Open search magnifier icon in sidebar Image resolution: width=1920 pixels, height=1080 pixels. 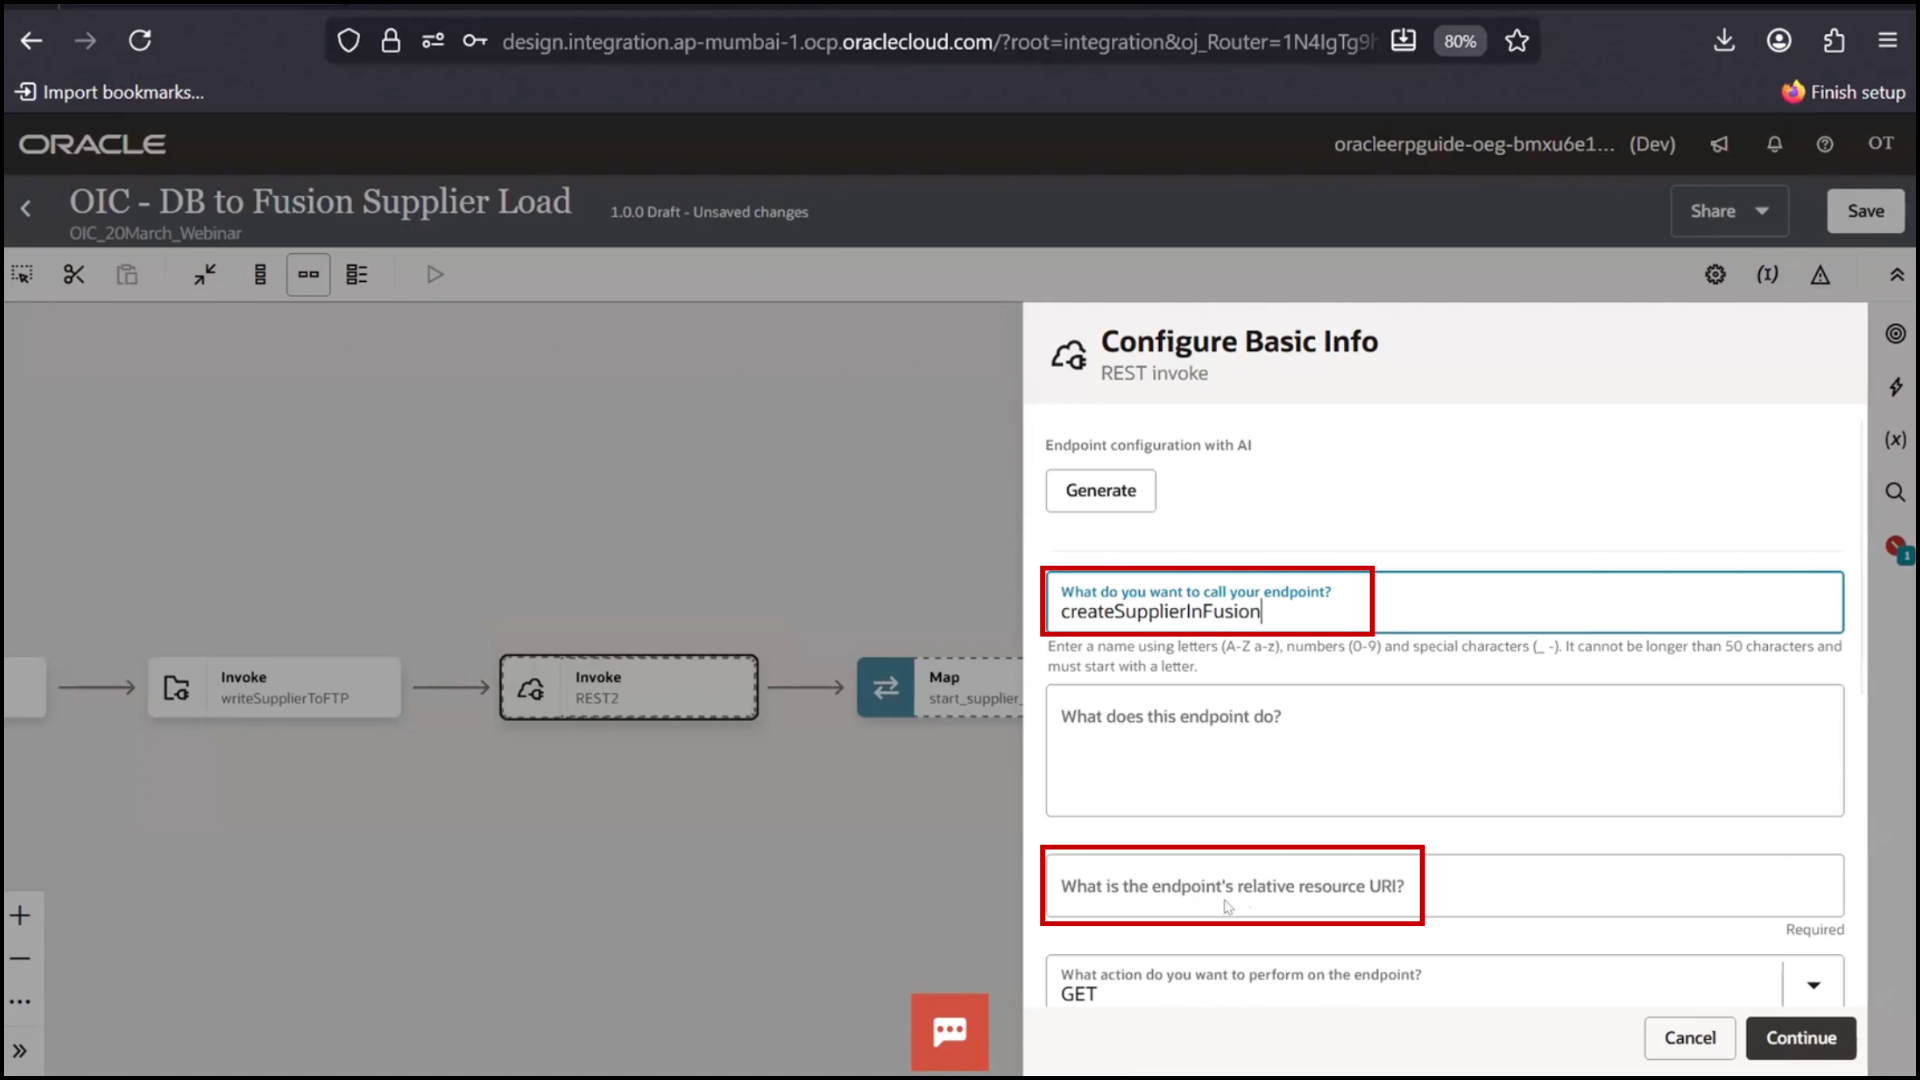(1895, 492)
